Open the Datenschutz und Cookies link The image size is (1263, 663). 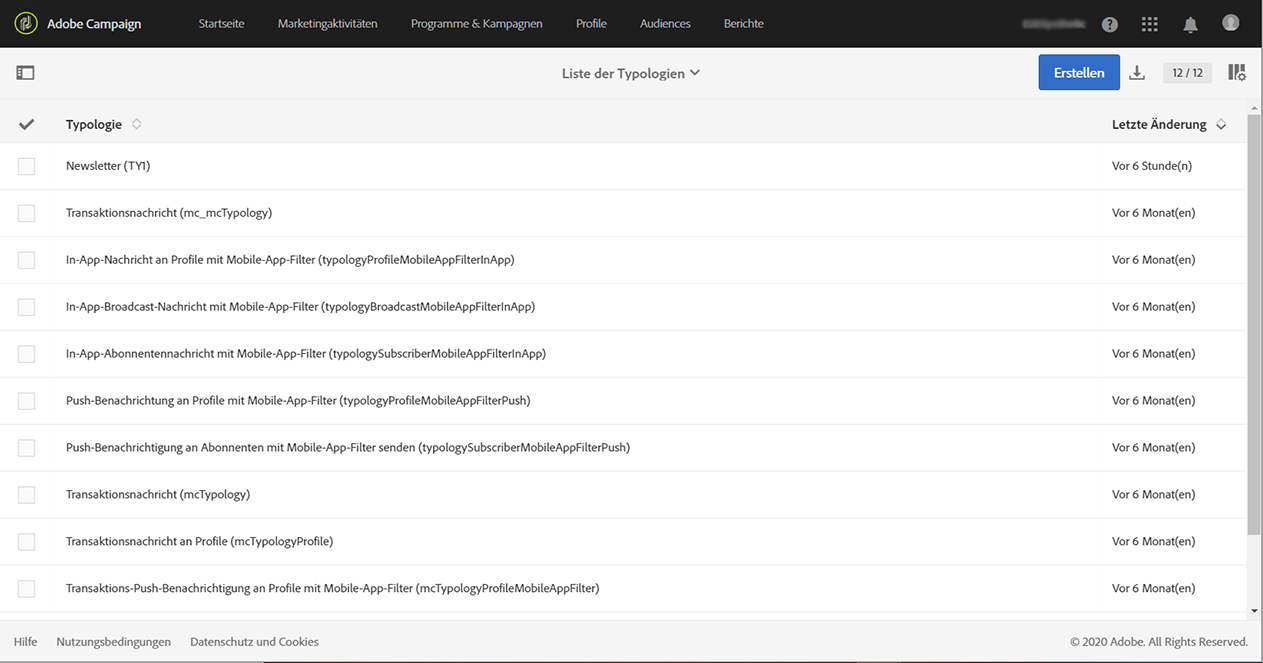(x=254, y=642)
